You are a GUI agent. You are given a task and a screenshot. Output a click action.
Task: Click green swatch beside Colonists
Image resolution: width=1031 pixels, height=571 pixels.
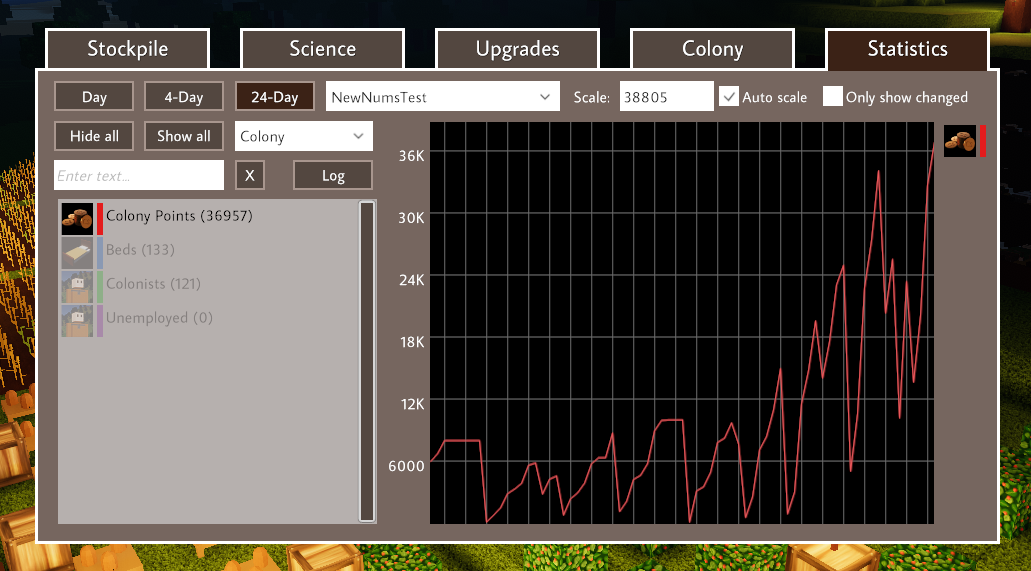[100, 287]
